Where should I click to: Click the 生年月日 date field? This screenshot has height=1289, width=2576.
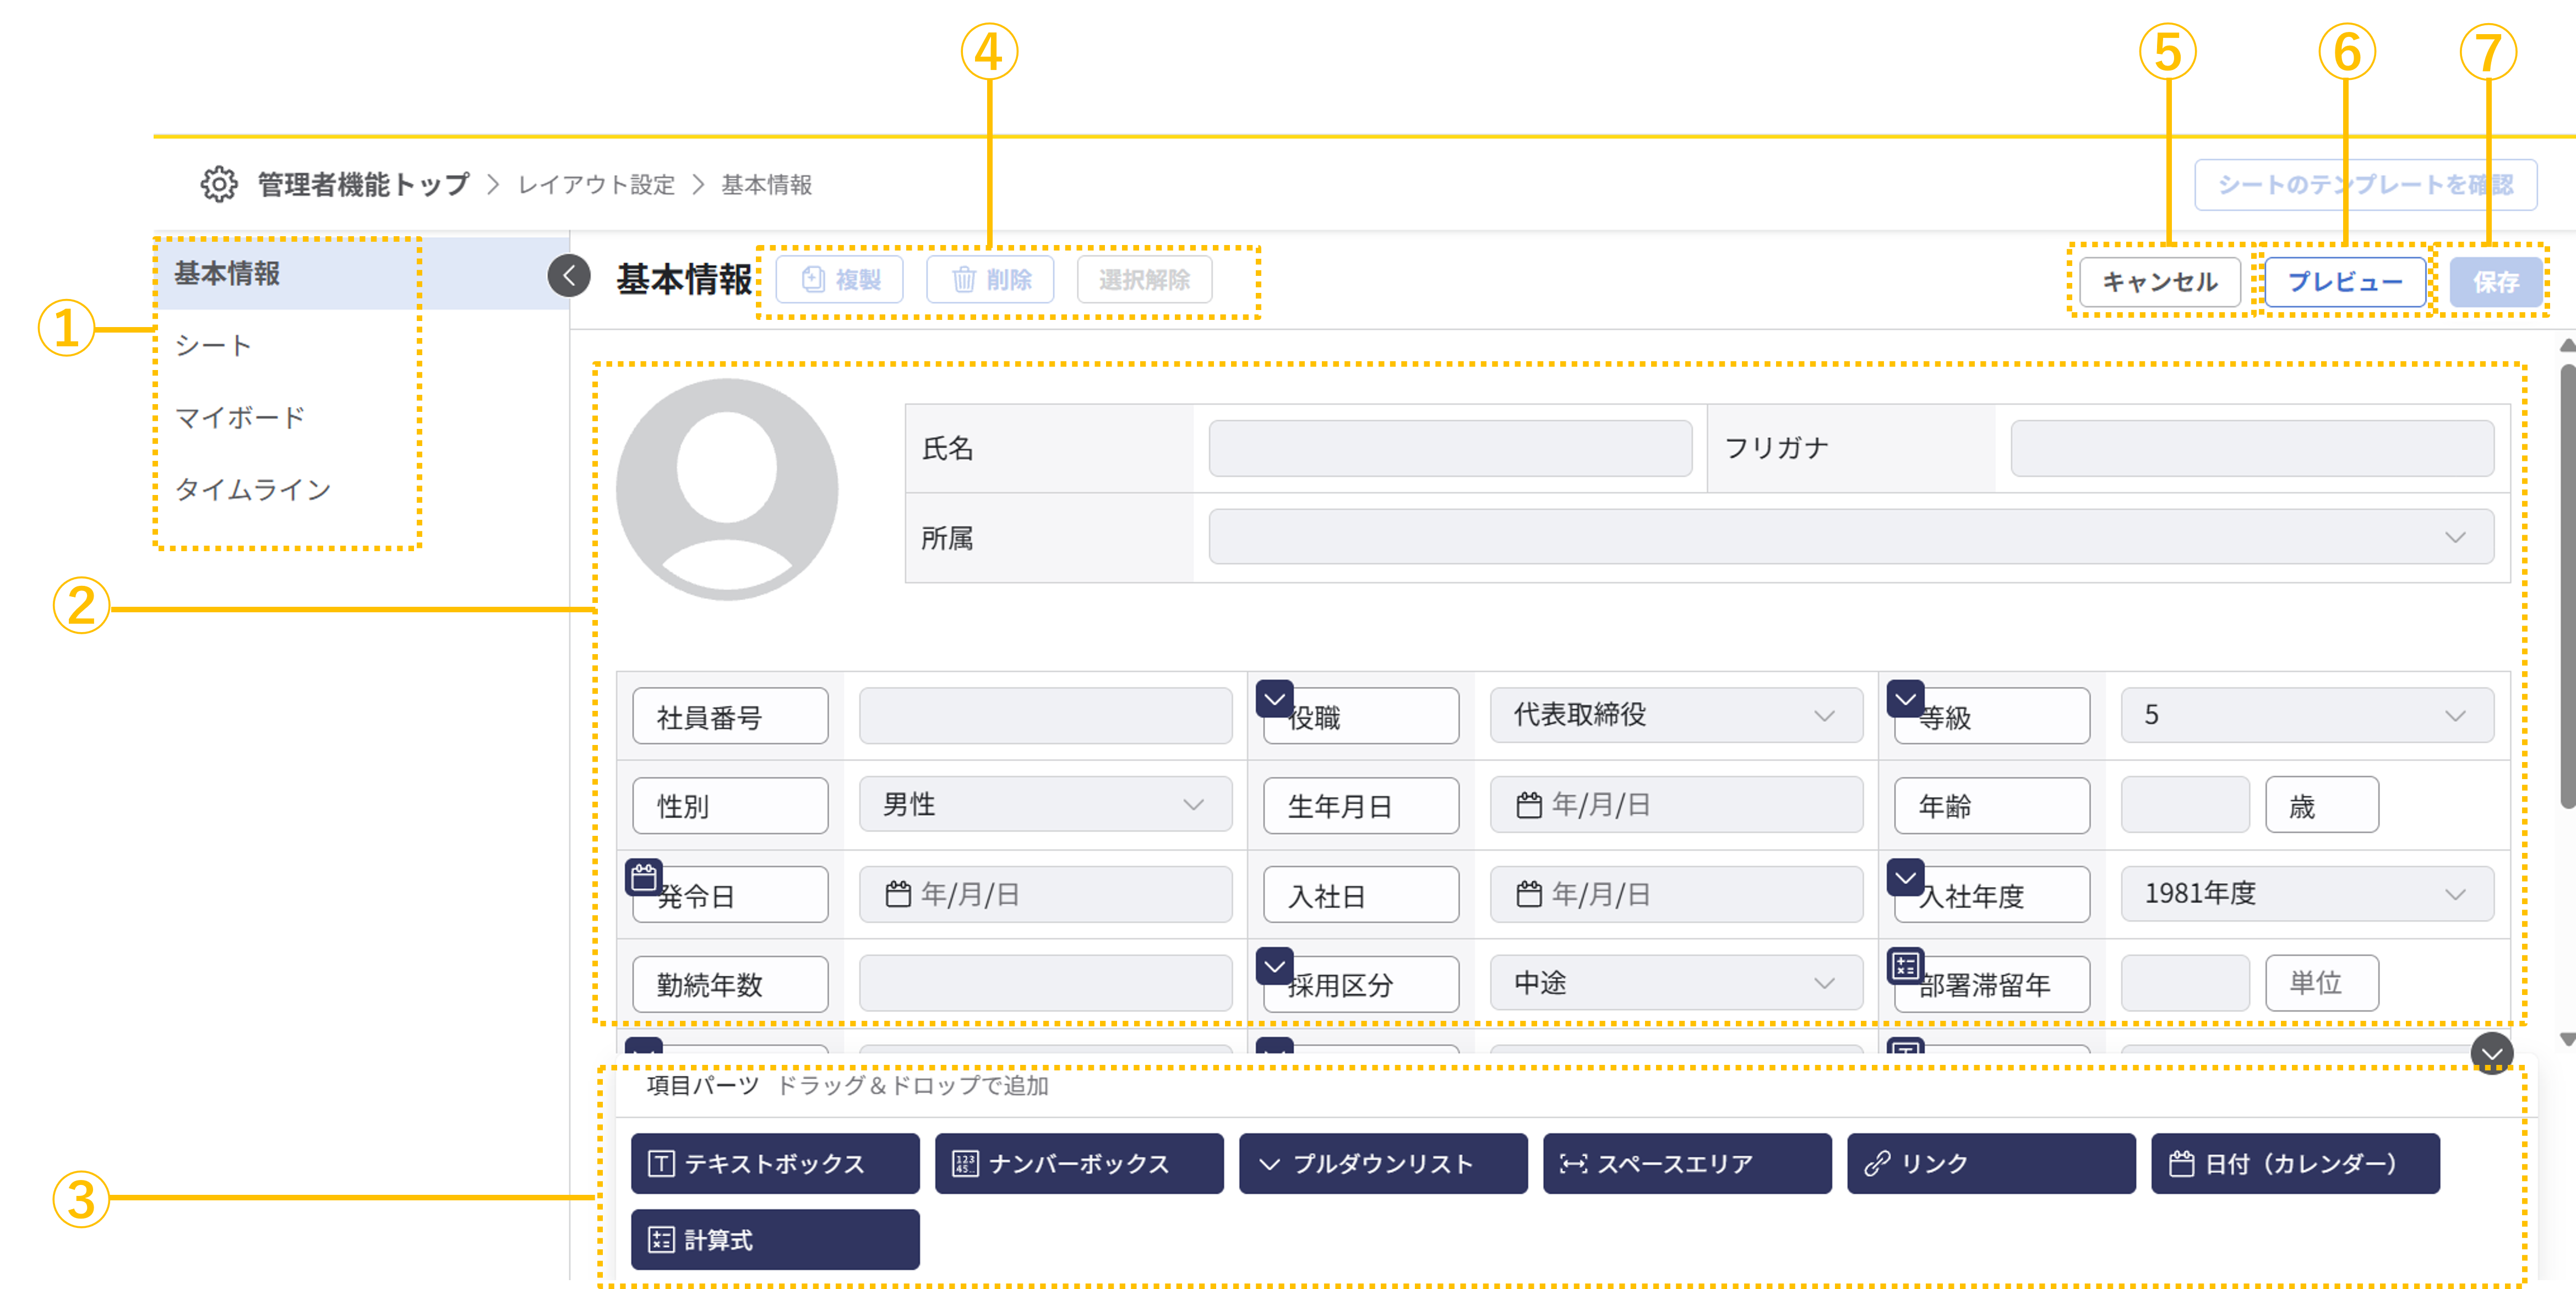(1676, 804)
